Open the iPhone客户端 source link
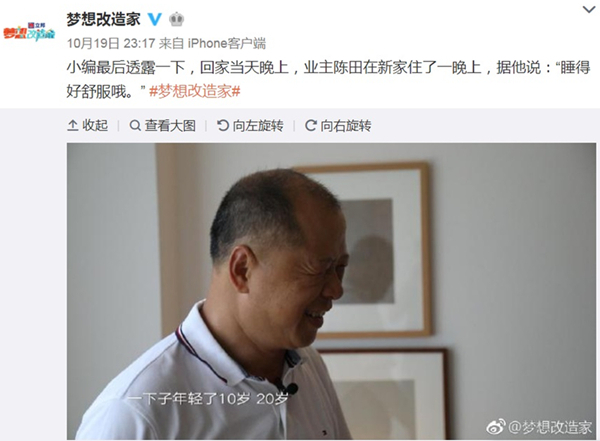 pyautogui.click(x=227, y=43)
